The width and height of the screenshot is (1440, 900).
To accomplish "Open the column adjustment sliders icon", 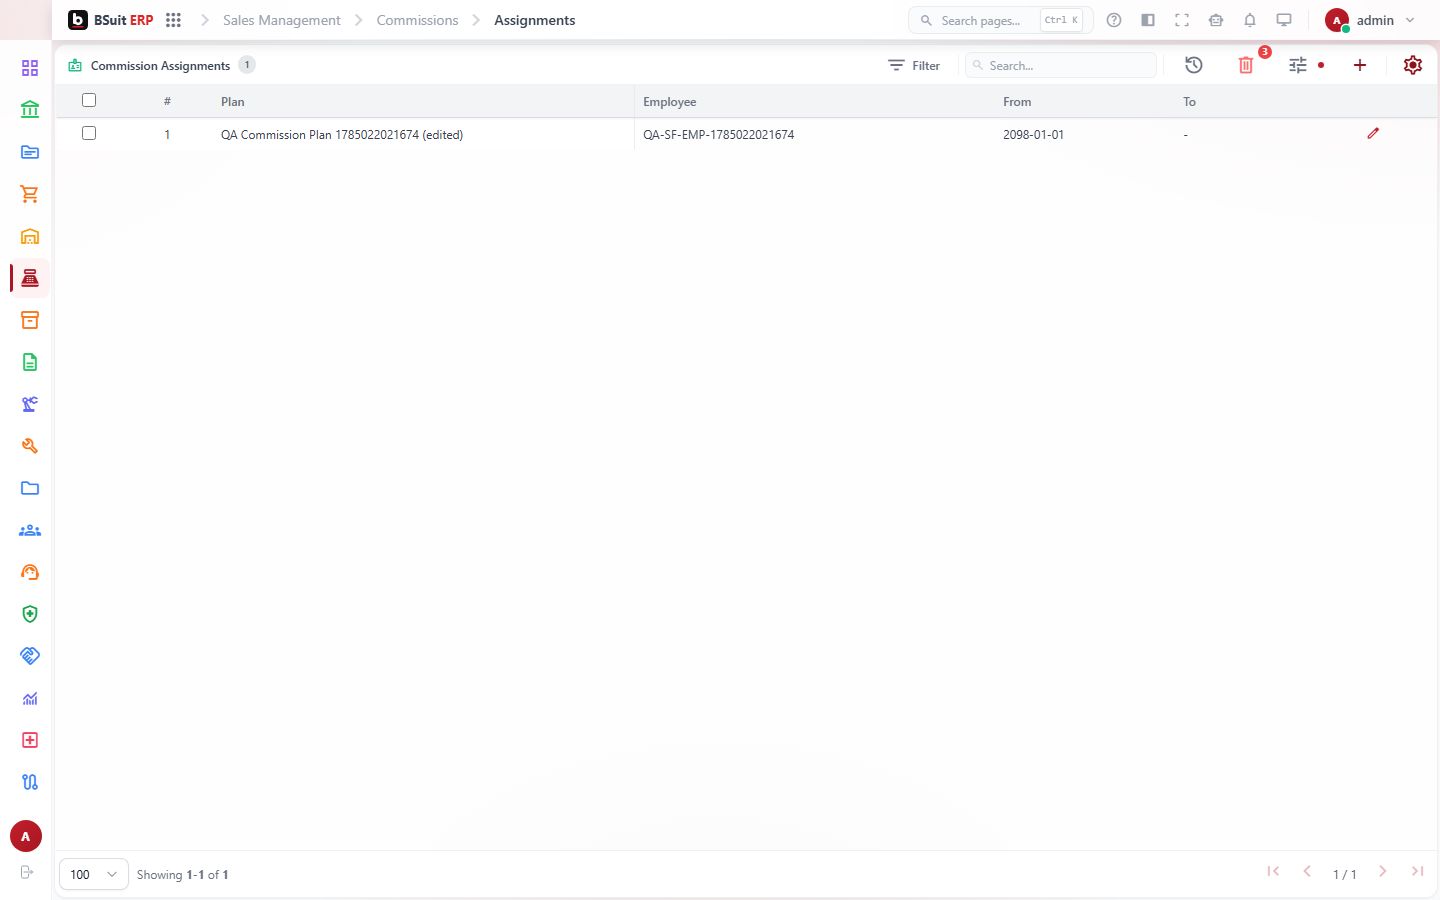I will click(1298, 65).
